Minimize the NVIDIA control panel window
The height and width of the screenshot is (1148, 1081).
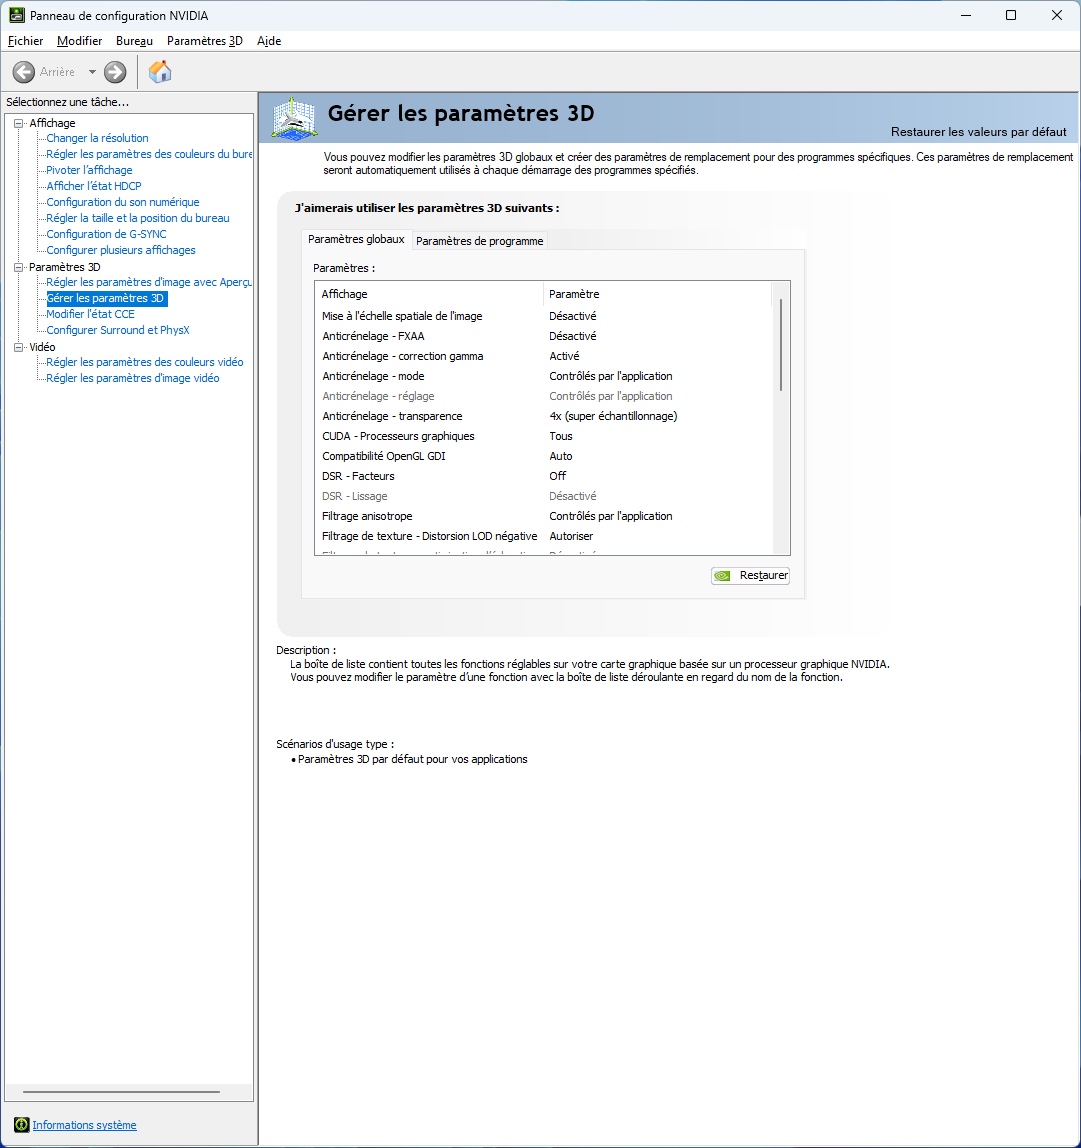(966, 15)
